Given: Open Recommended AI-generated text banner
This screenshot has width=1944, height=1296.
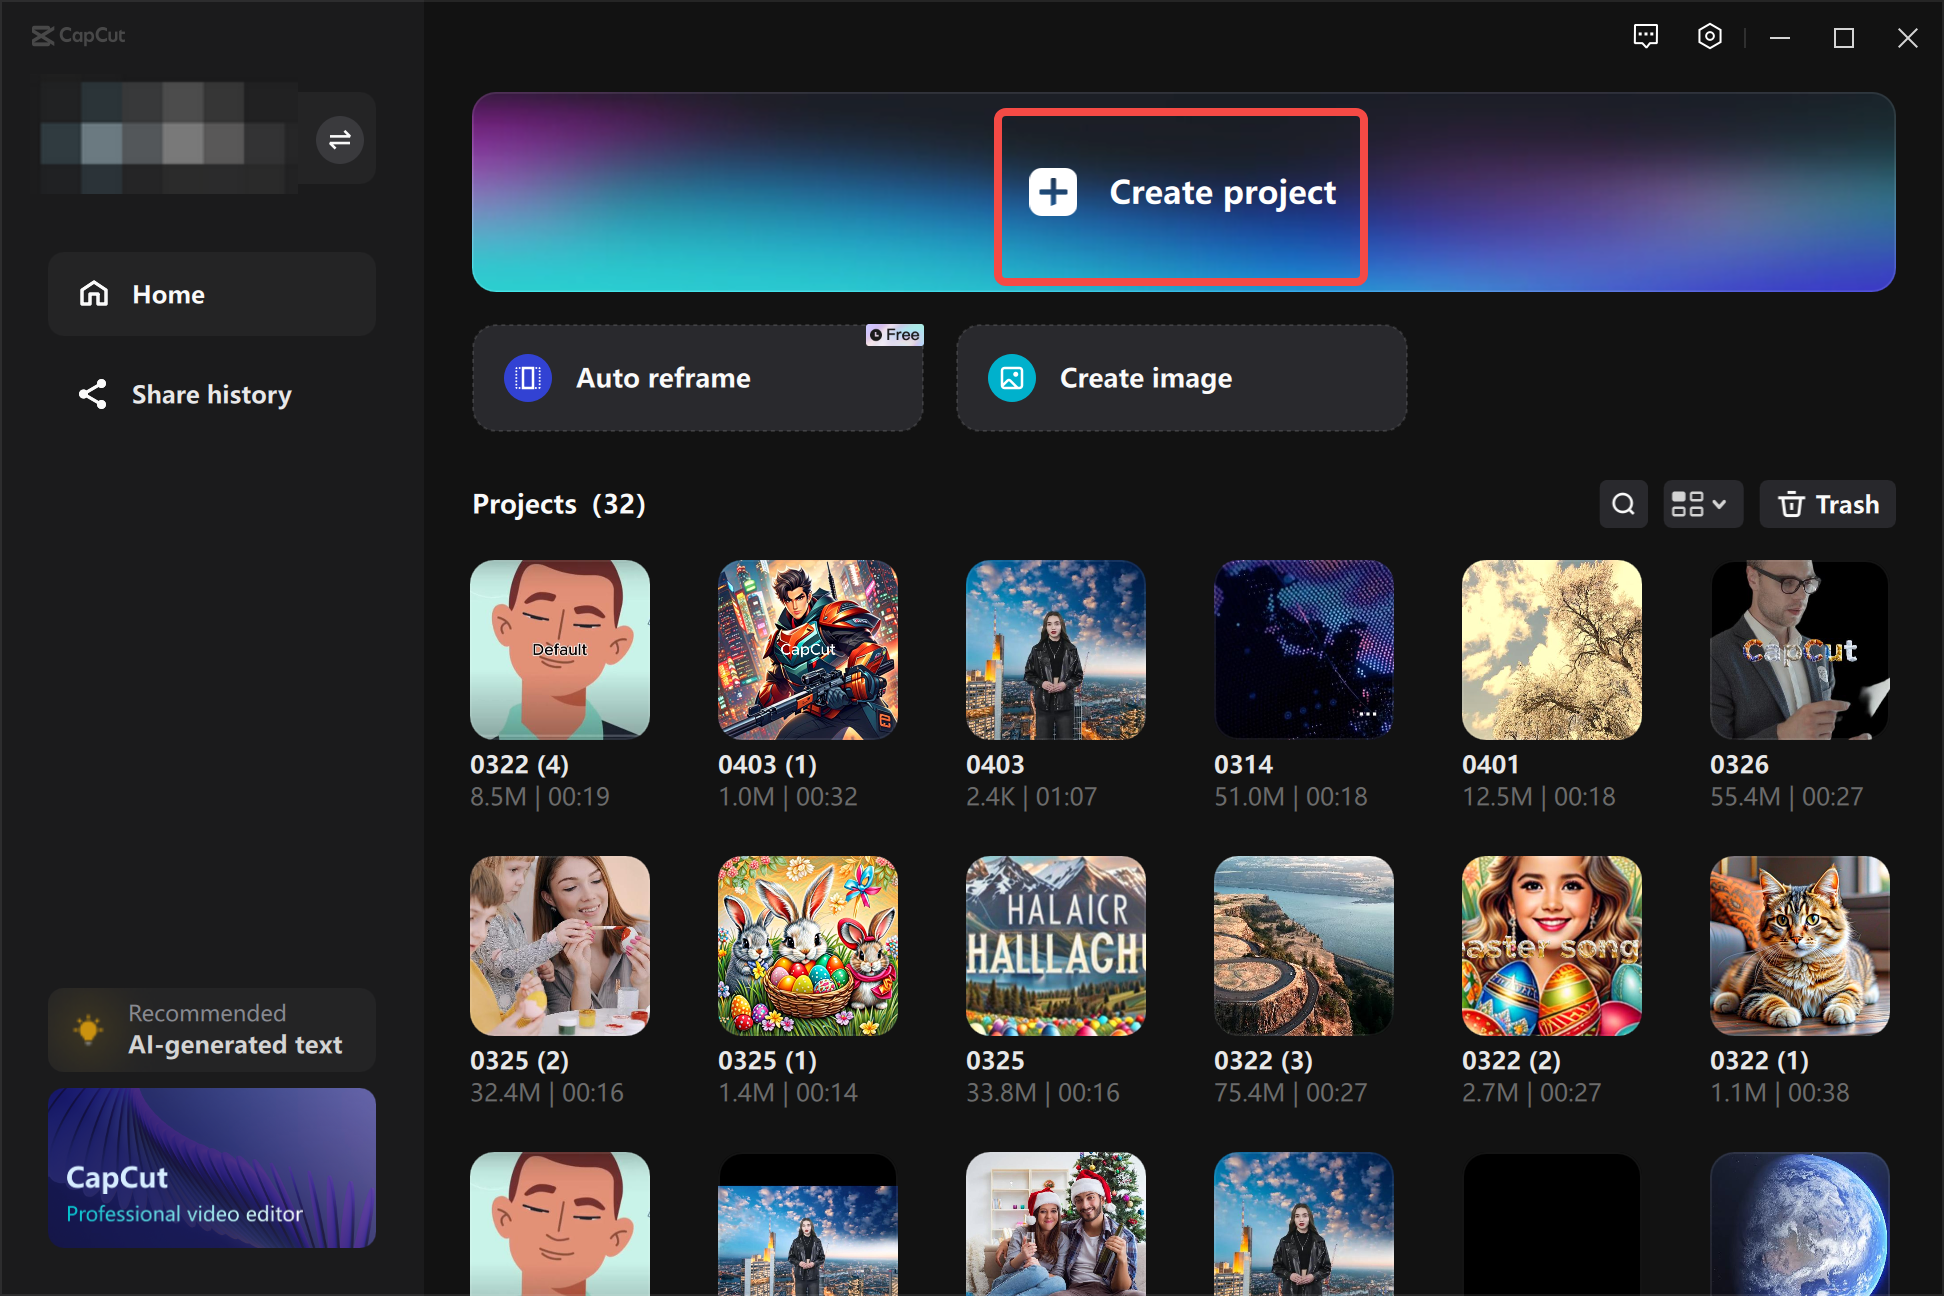Looking at the screenshot, I should click(x=211, y=1029).
